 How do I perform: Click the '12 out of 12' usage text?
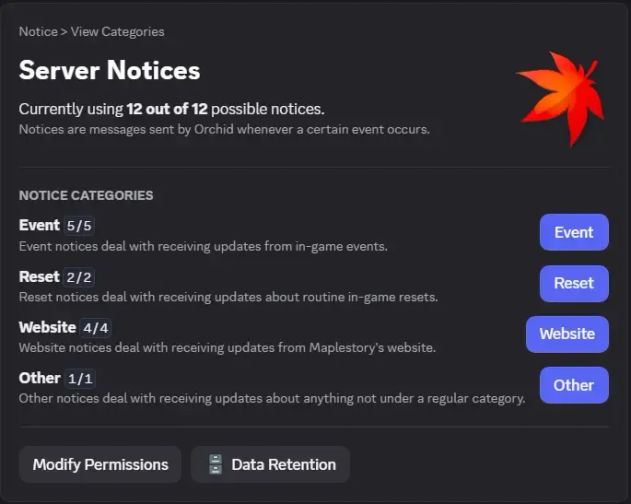tap(167, 109)
